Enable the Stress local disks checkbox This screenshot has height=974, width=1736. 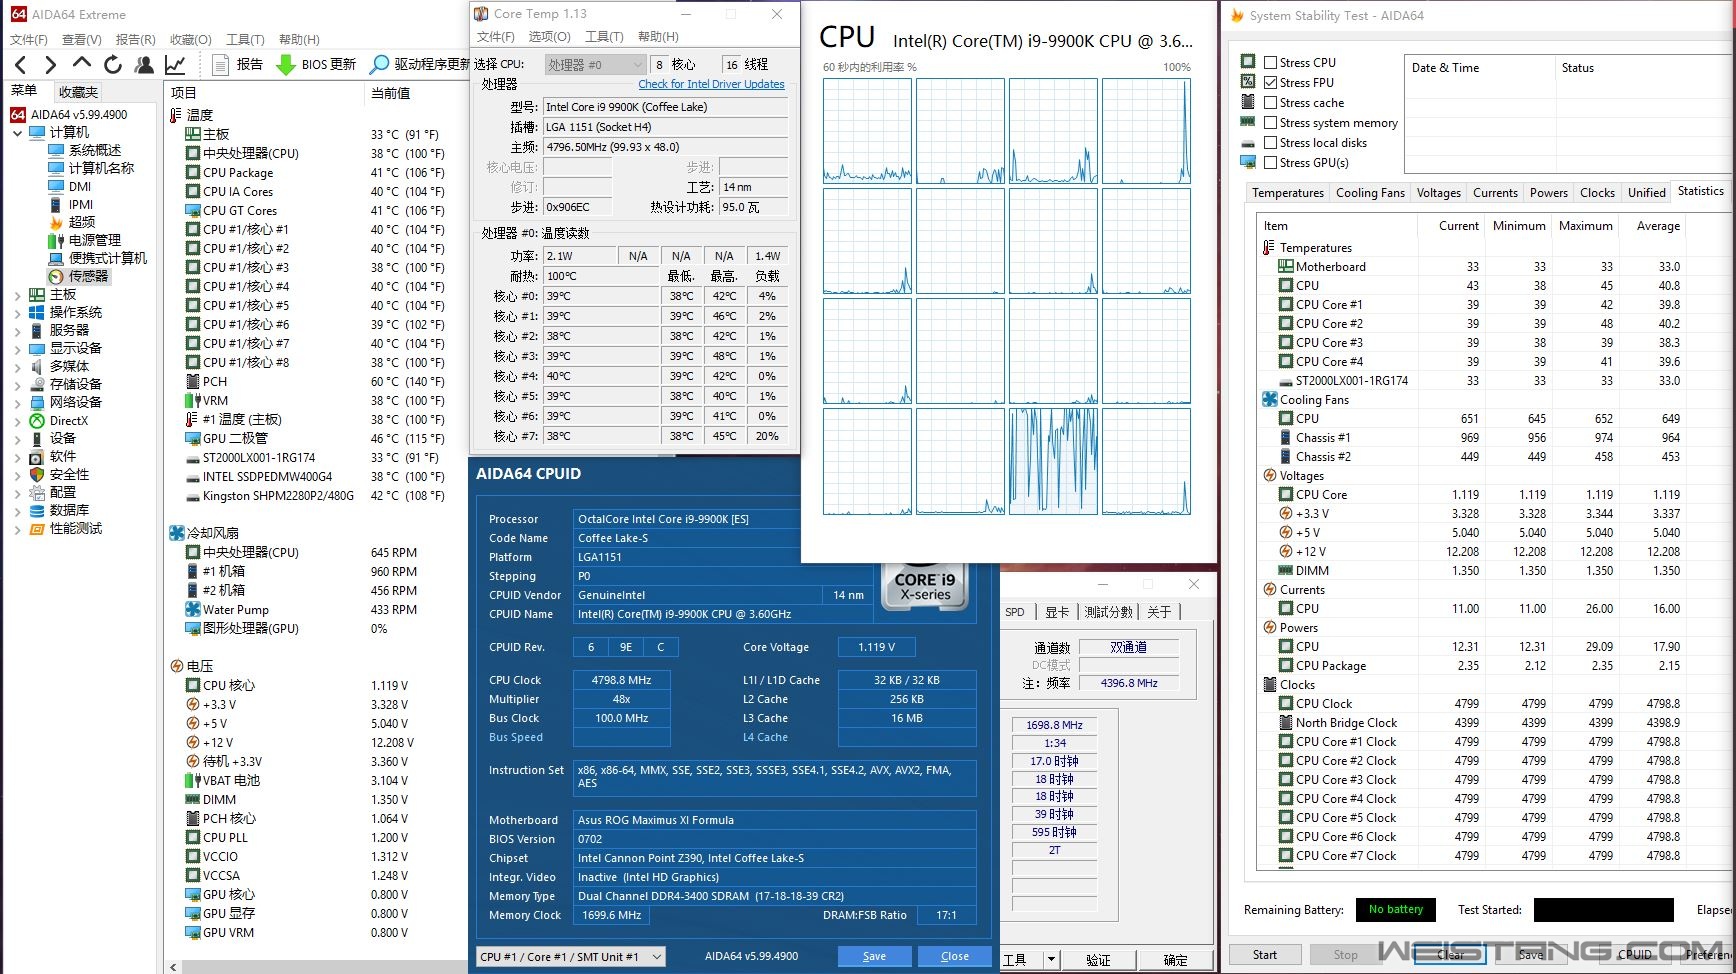click(x=1270, y=142)
